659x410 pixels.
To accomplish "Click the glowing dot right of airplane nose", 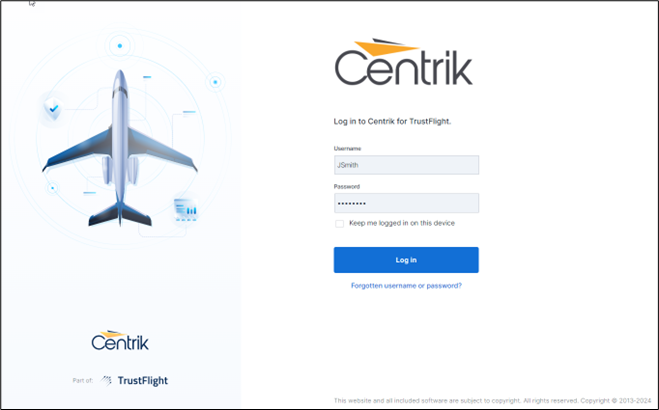I will (x=215, y=82).
